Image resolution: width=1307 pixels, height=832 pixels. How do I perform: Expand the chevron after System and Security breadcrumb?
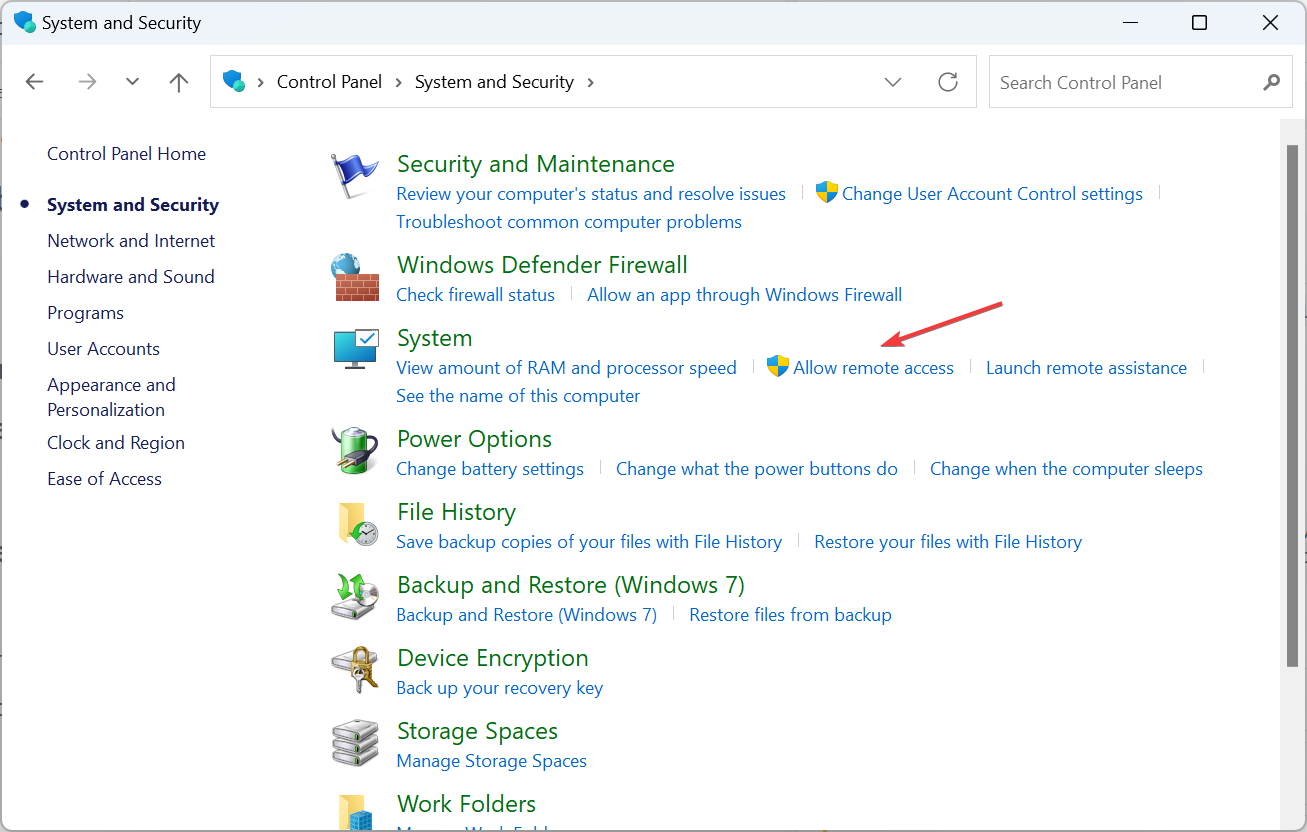tap(590, 82)
